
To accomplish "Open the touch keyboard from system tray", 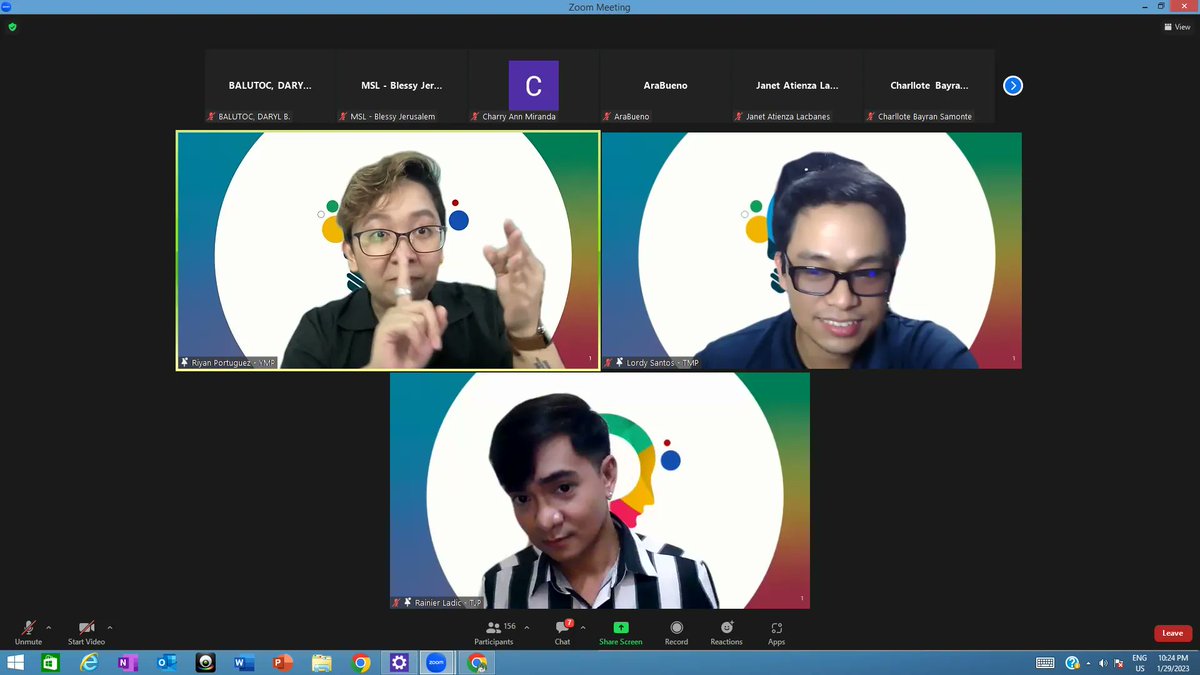I will tap(1045, 662).
